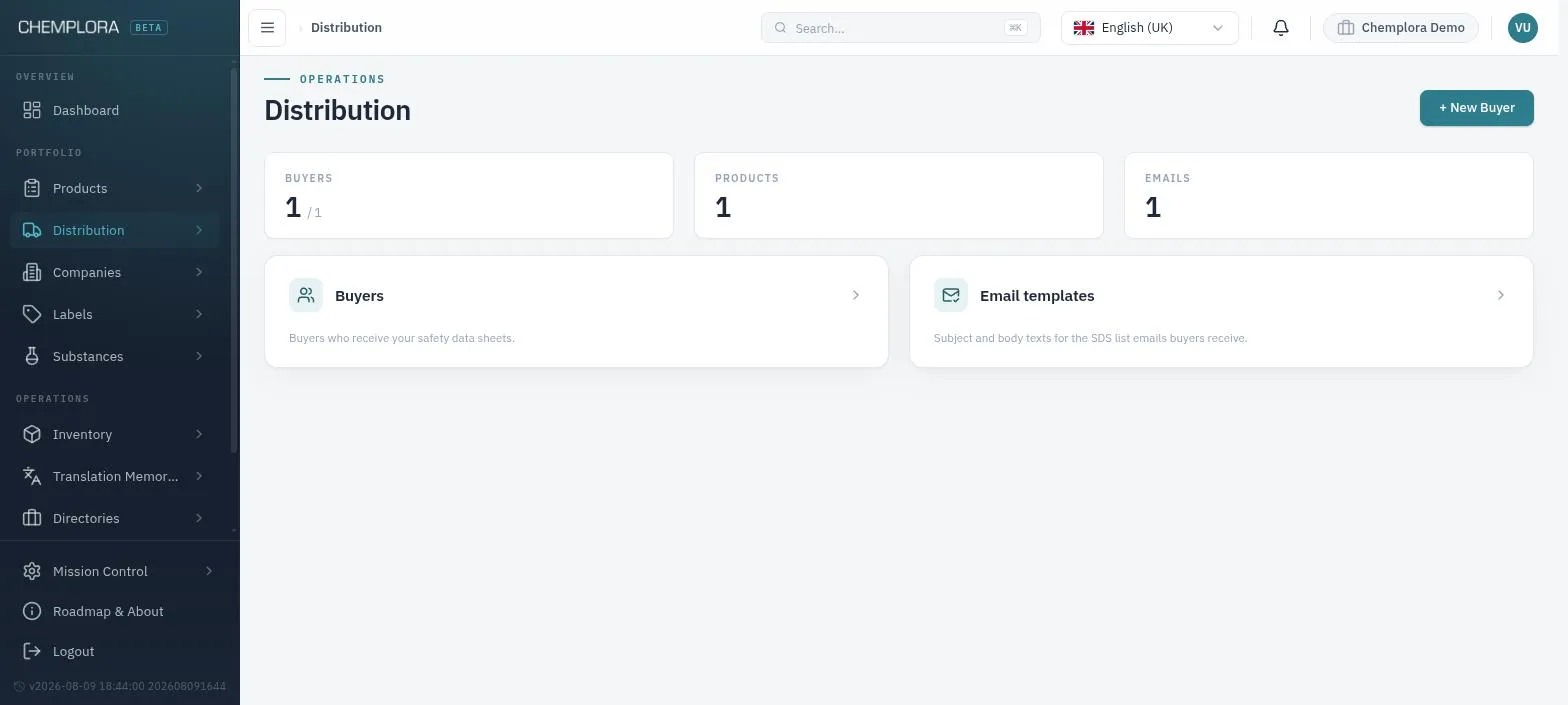
Task: Click the + New Buyer button
Action: pyautogui.click(x=1476, y=108)
